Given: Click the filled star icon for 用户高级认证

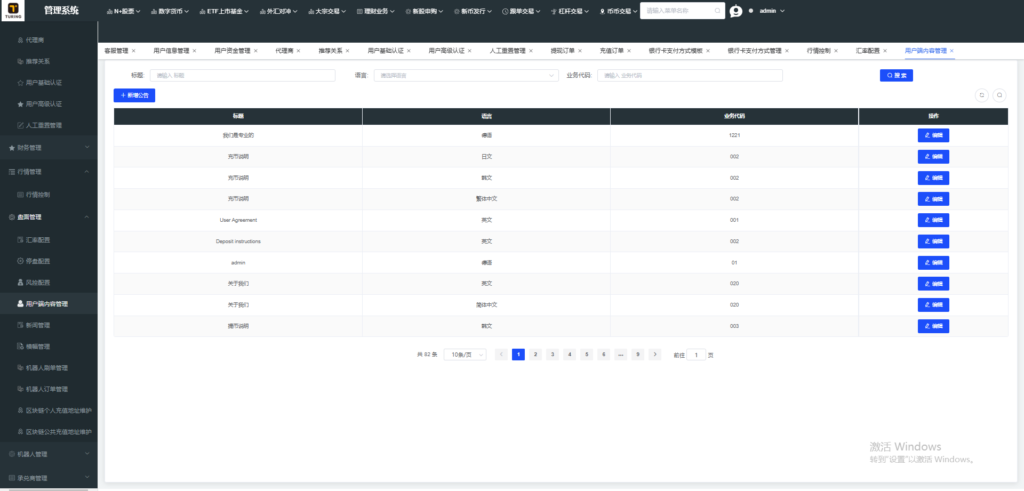Looking at the screenshot, I should point(20,104).
